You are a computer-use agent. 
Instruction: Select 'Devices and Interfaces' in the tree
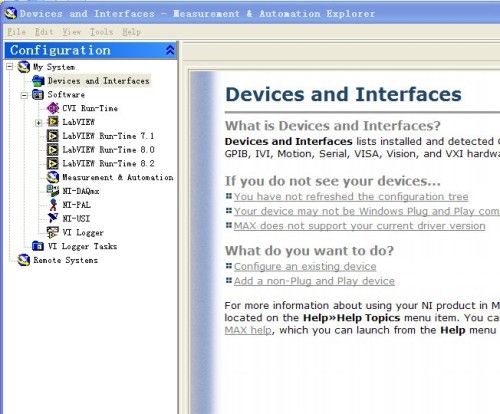[x=99, y=81]
